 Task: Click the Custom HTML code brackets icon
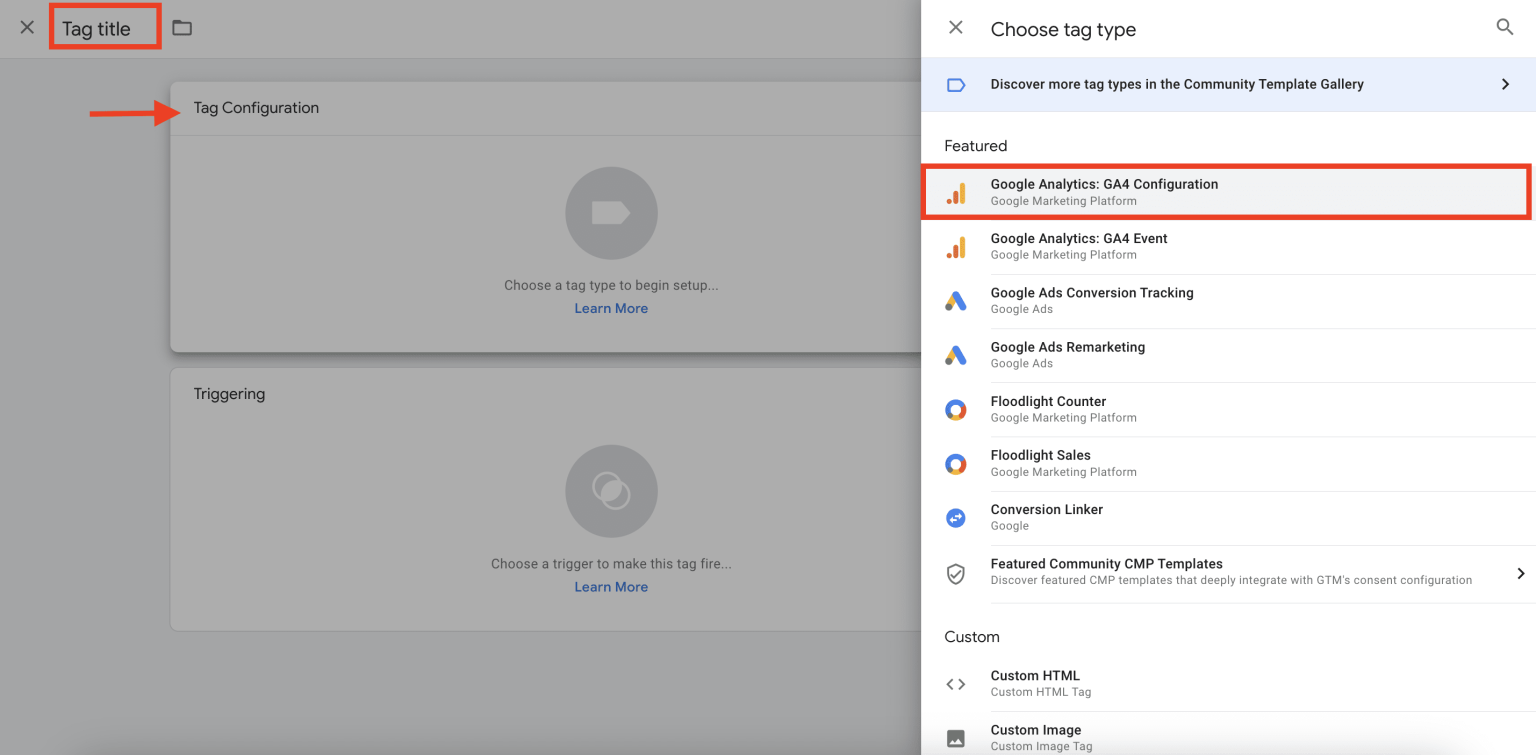click(956, 685)
